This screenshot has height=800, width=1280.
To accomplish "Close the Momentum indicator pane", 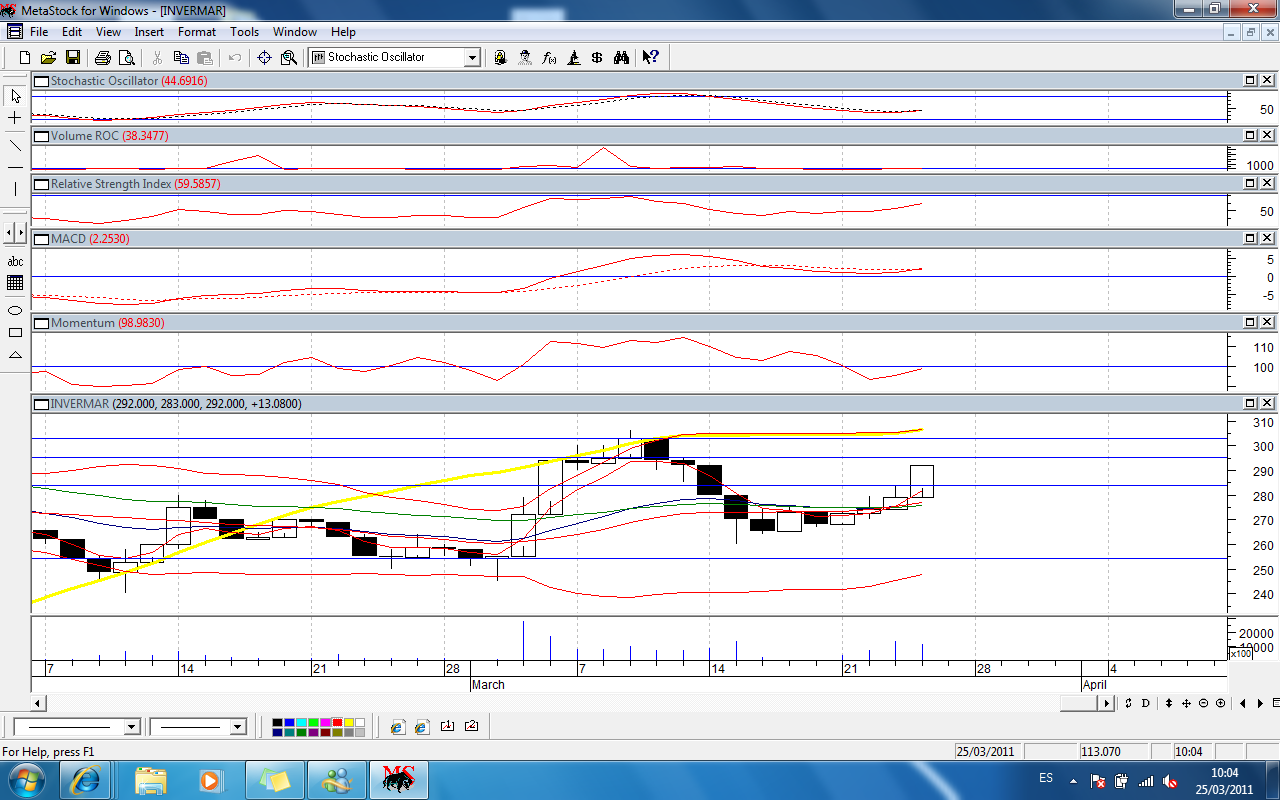I will click(1267, 323).
